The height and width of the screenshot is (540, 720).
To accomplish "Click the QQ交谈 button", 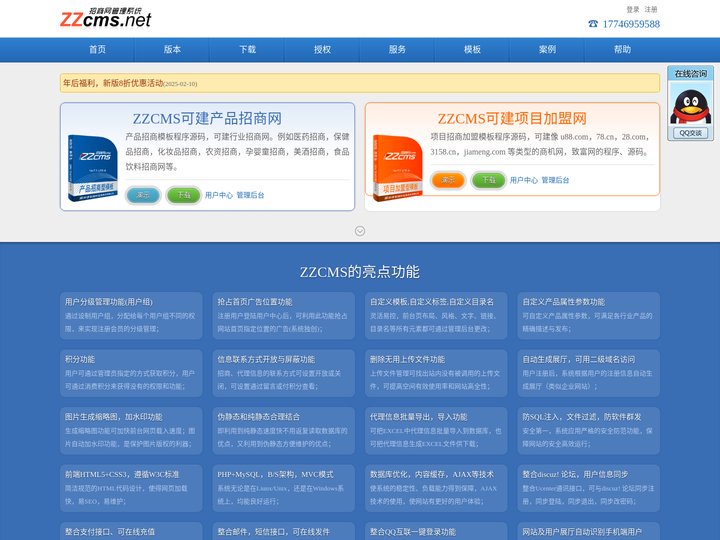I will pos(690,133).
